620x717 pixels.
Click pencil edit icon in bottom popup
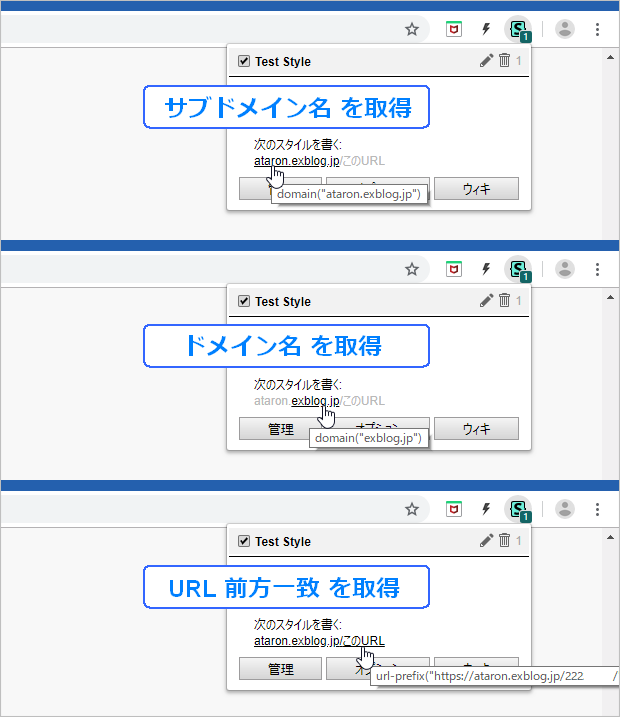[486, 540]
